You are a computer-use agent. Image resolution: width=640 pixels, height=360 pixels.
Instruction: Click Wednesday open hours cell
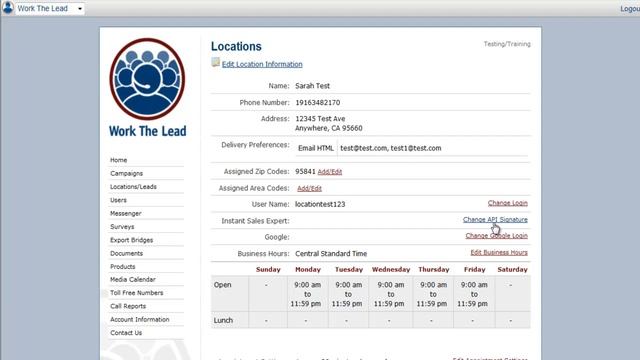[x=391, y=294]
